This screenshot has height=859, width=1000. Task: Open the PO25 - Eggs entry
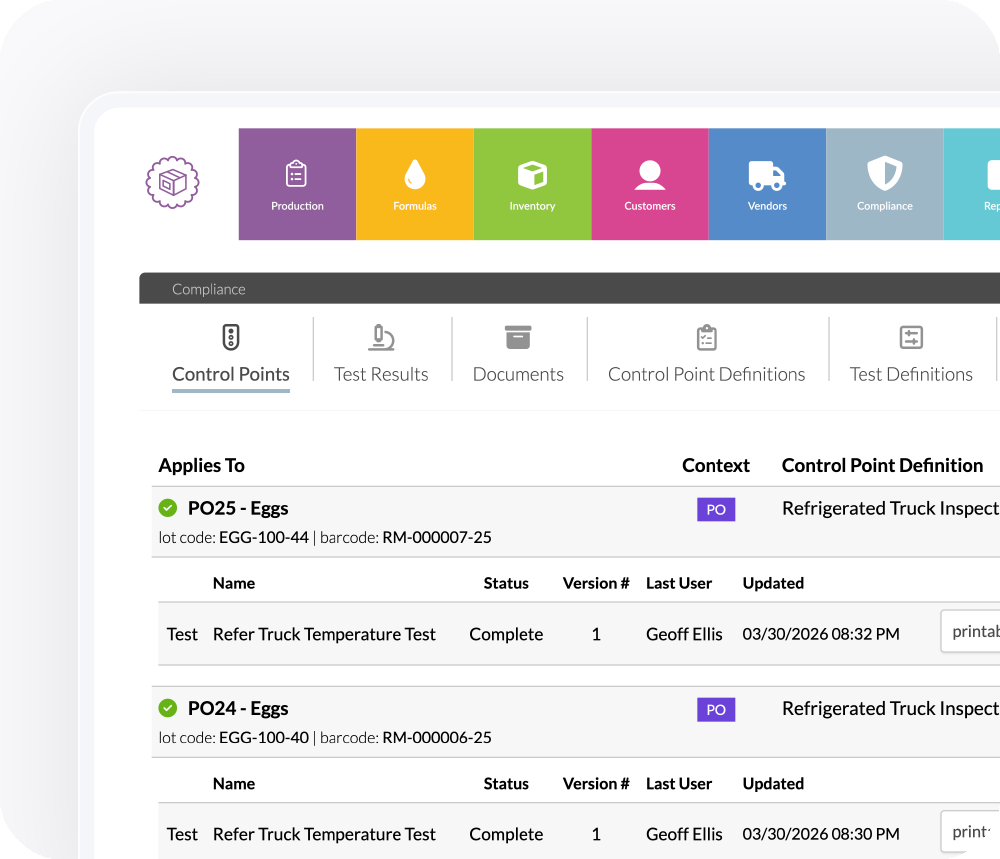(x=238, y=508)
